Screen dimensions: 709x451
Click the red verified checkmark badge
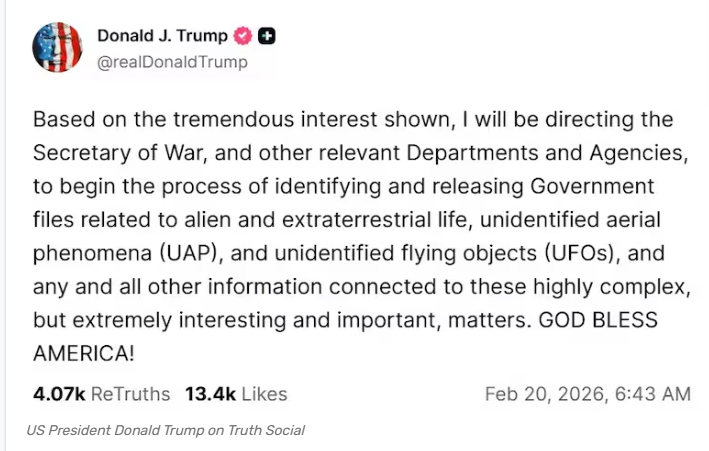(242, 37)
